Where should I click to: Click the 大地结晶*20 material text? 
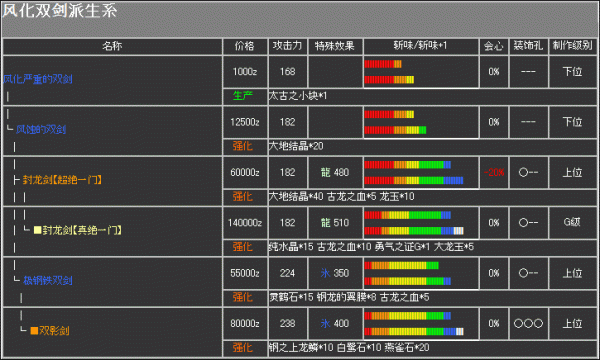tap(296, 146)
